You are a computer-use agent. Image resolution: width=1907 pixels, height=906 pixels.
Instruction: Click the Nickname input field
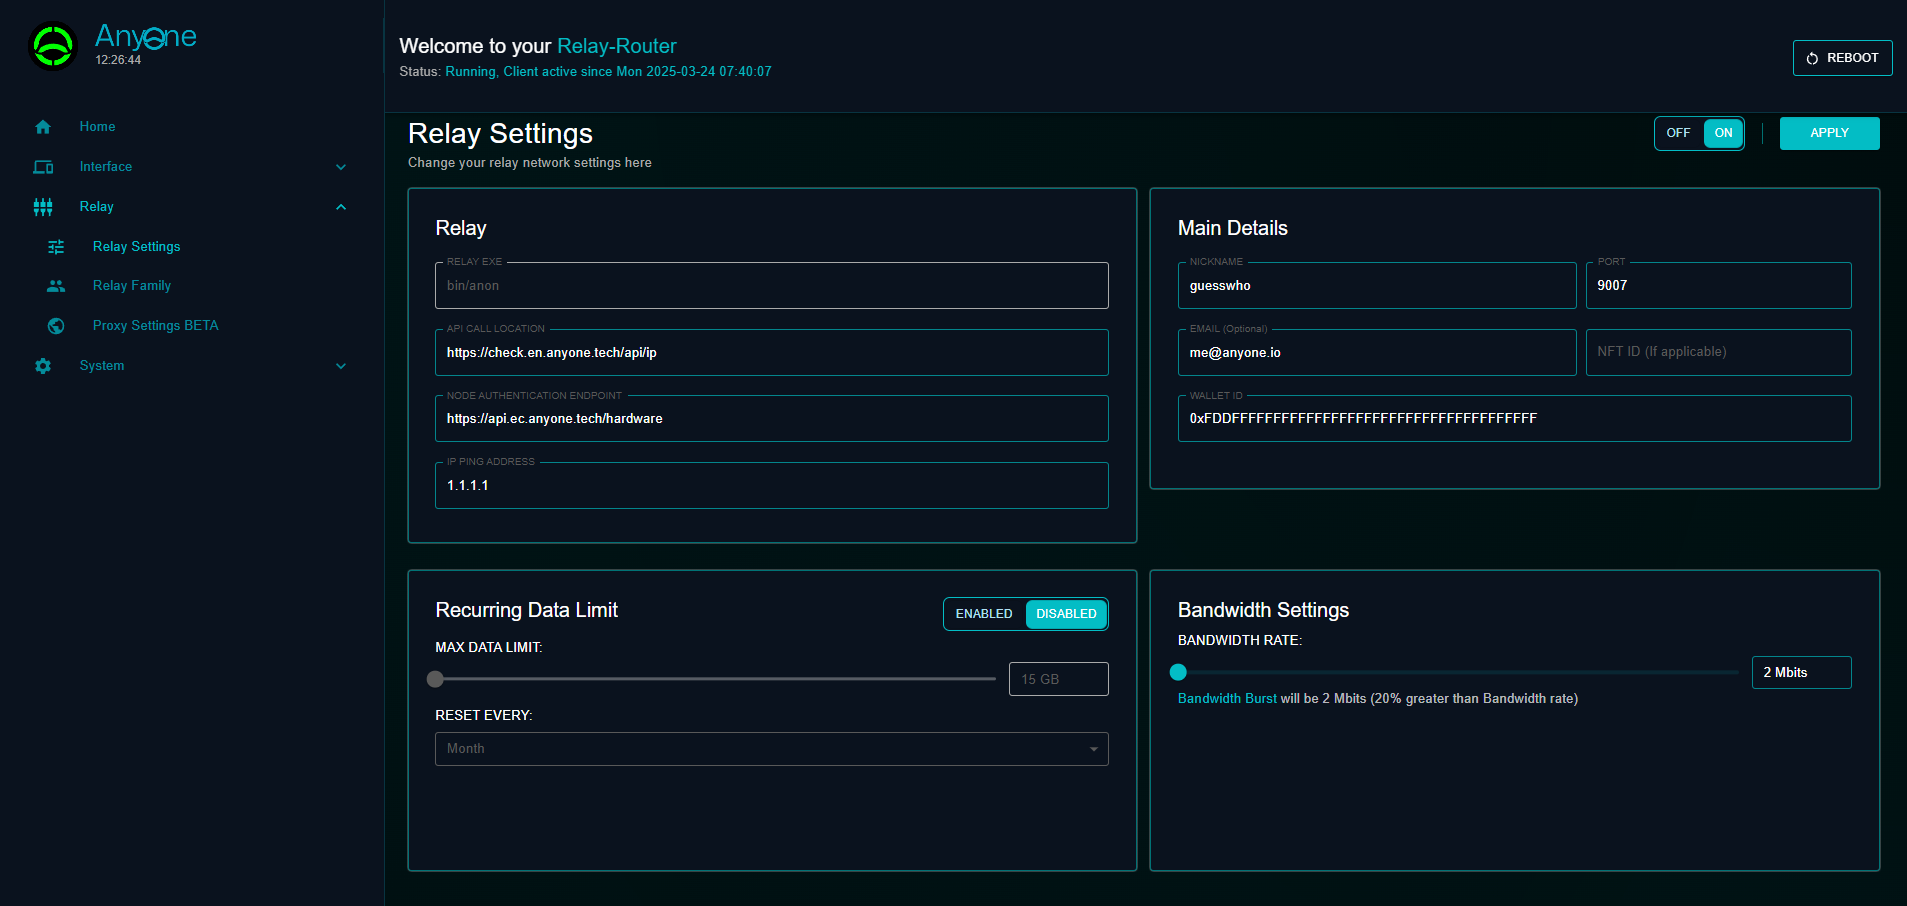(1376, 286)
